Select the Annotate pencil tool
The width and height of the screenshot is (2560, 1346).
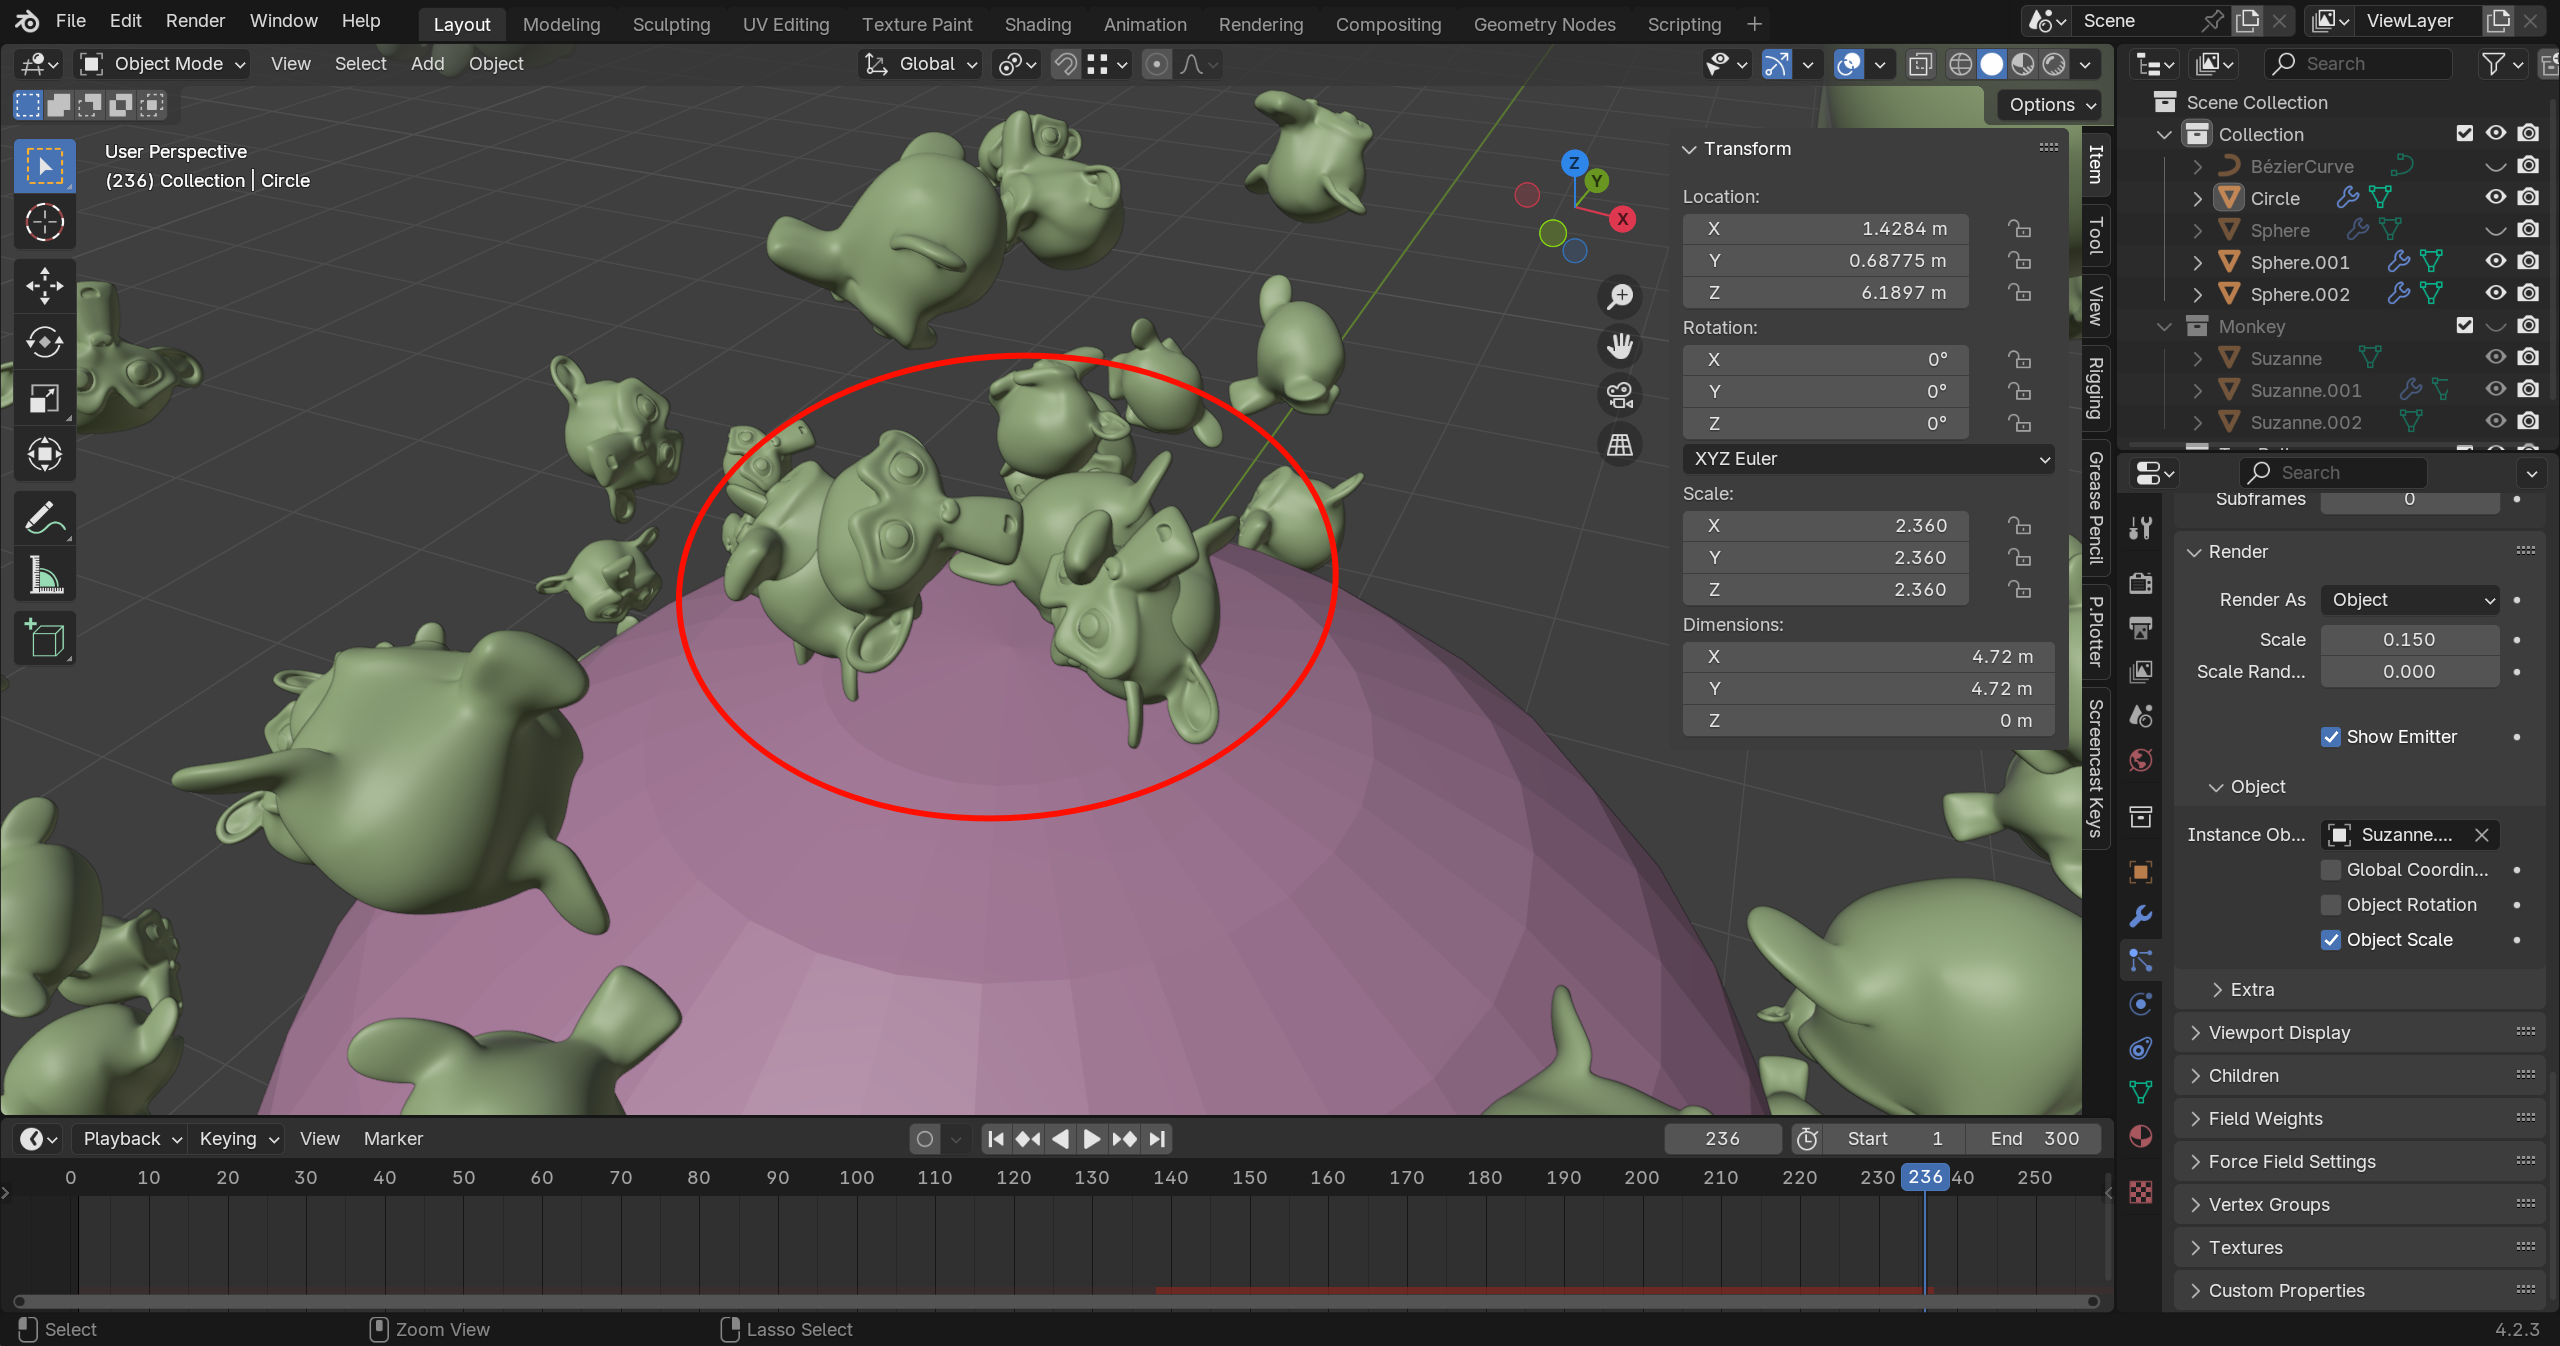pos(44,519)
